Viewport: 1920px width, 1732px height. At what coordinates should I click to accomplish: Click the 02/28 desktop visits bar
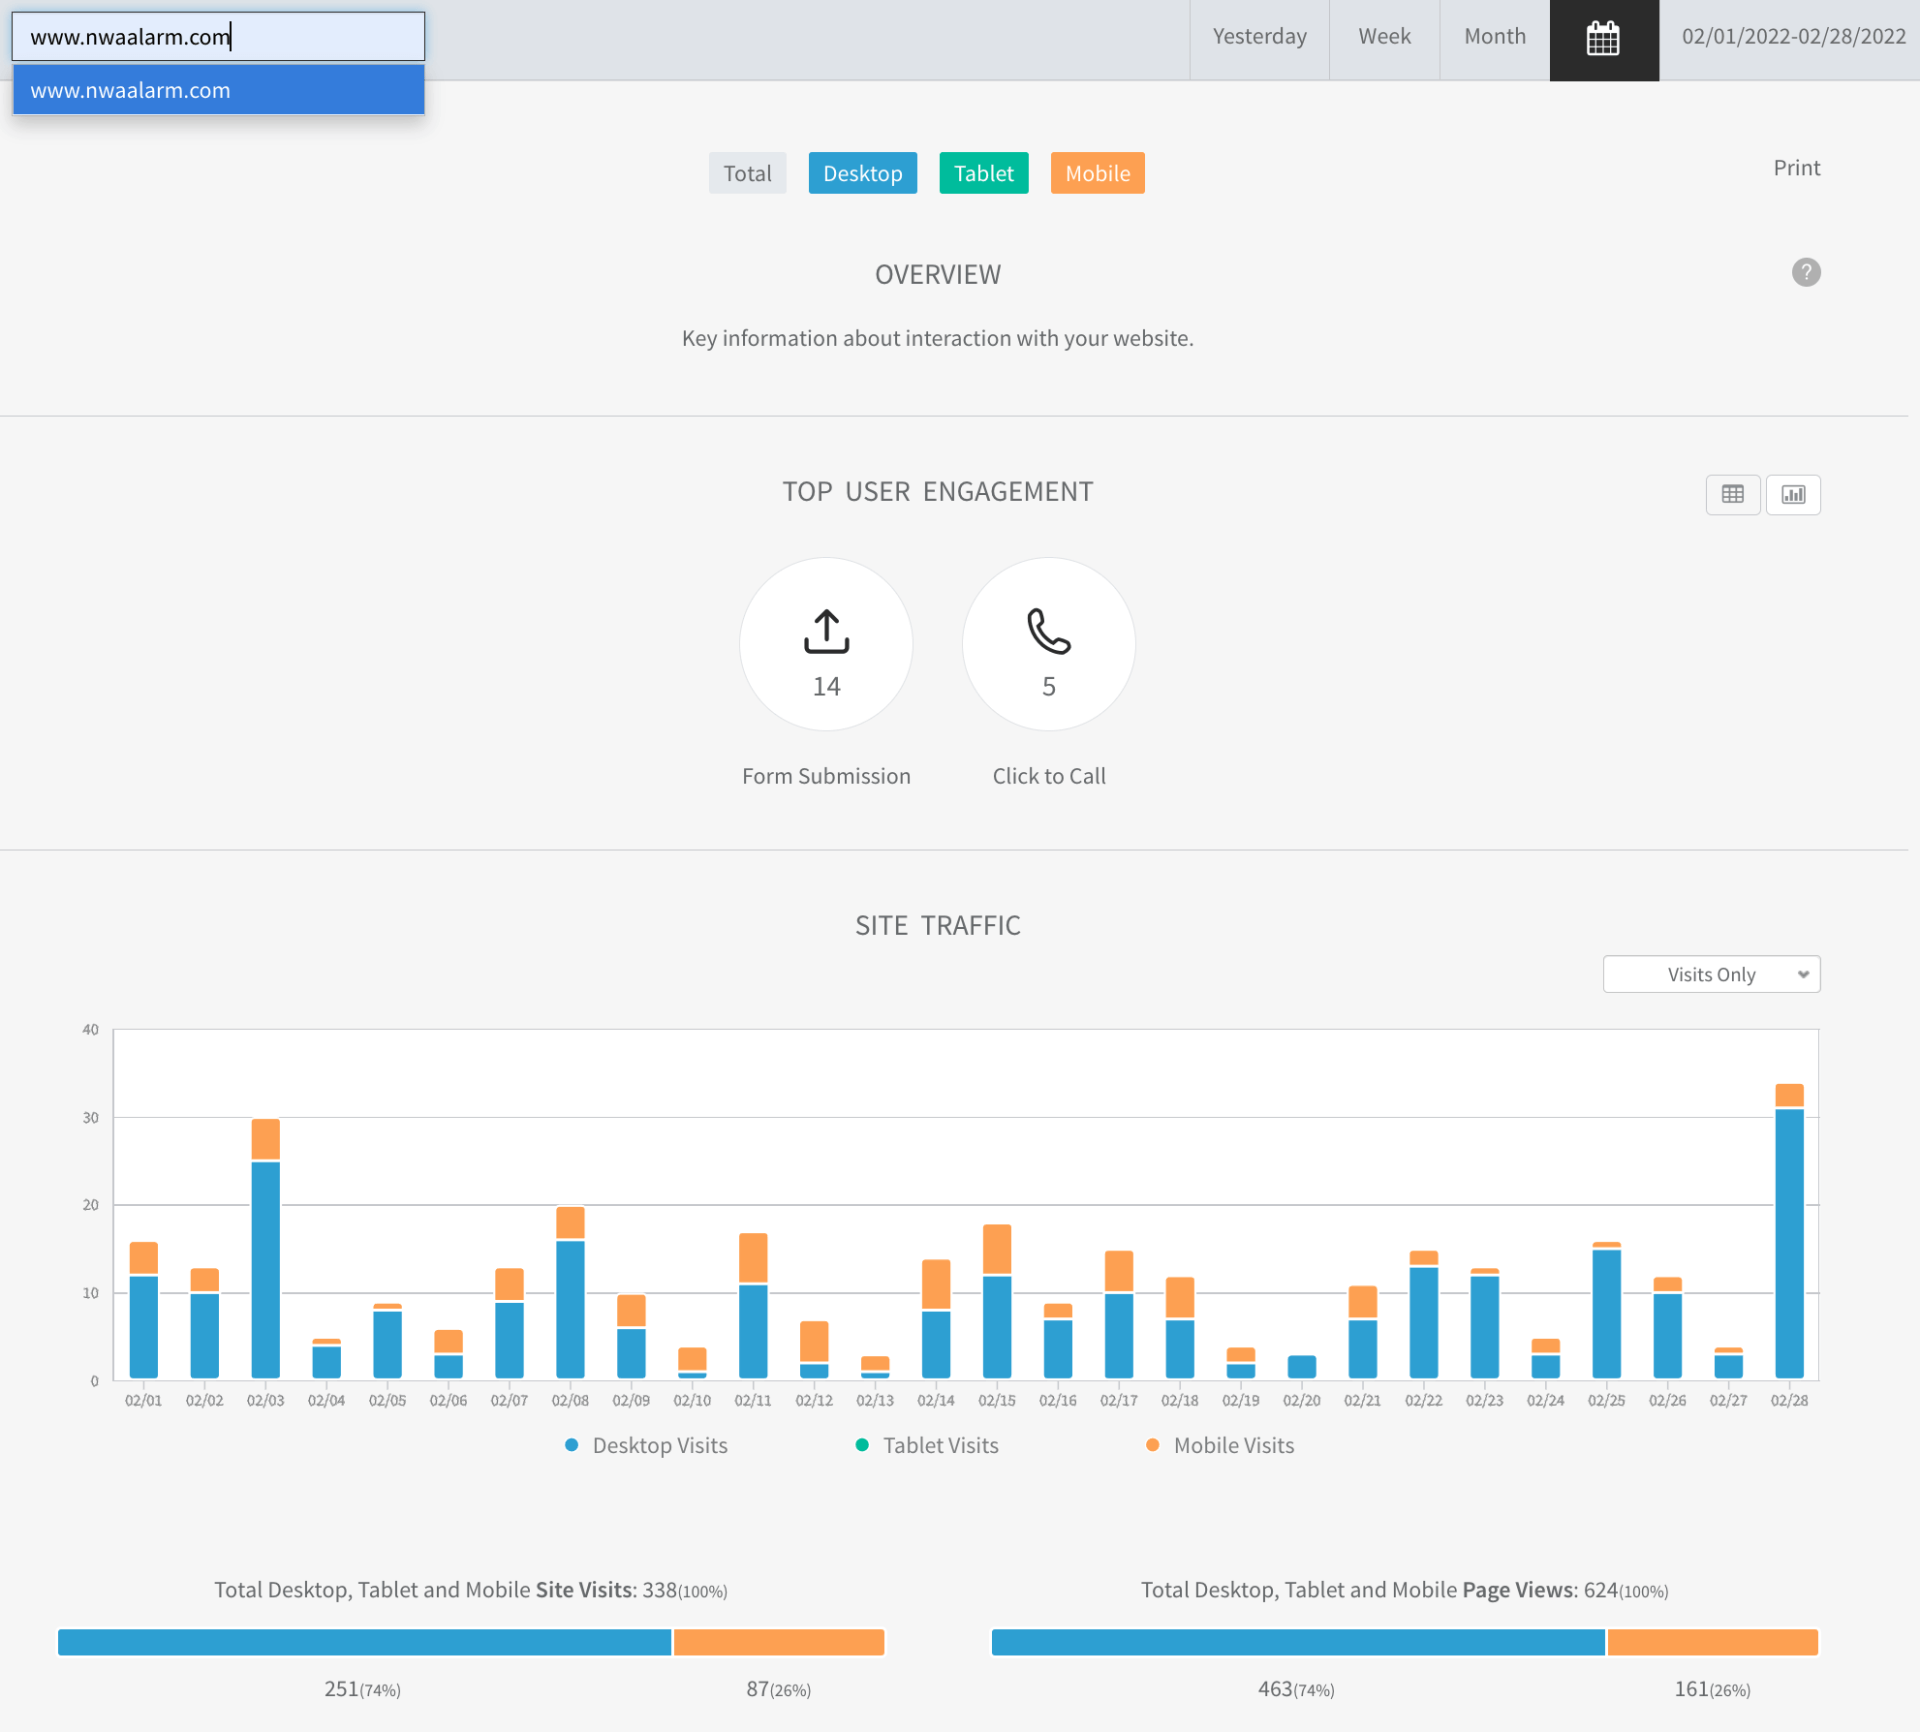point(1788,1245)
